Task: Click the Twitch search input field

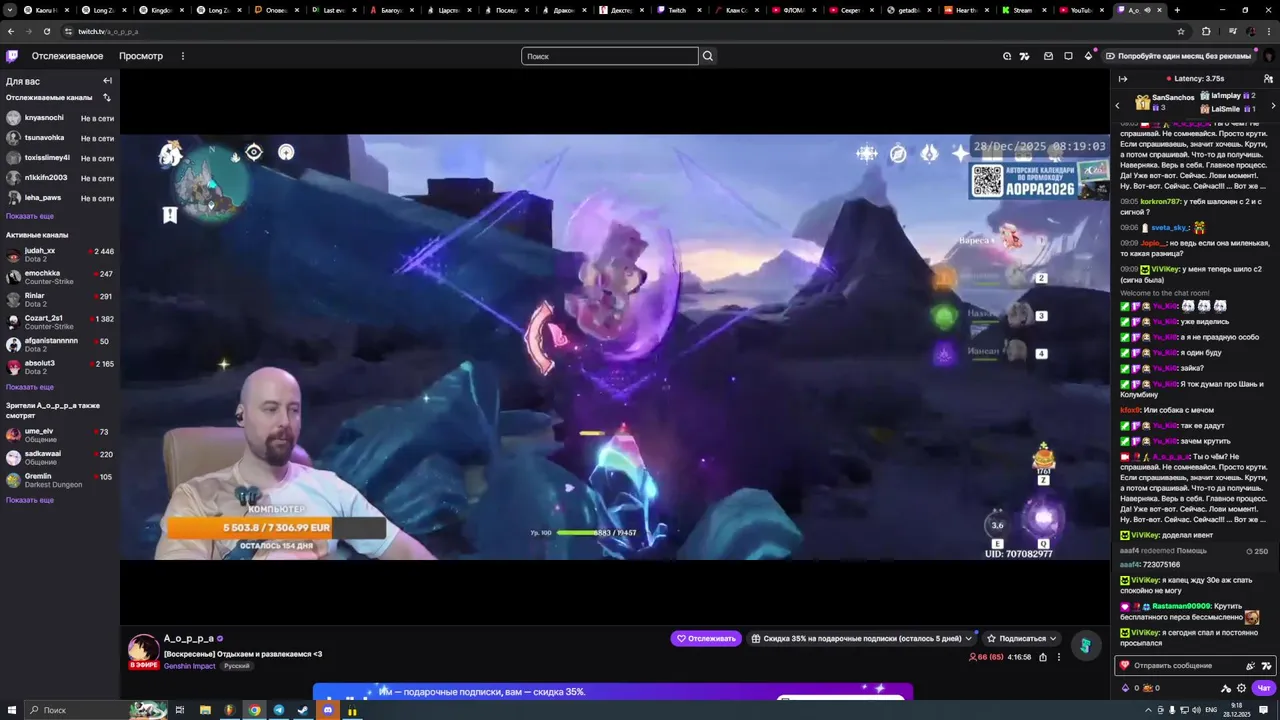Action: tap(610, 56)
